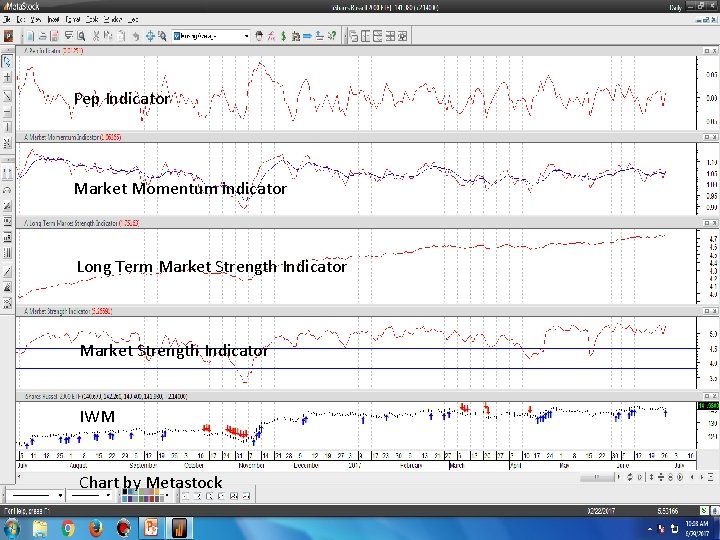The height and width of the screenshot is (540, 720).
Task: Open Google Chrome from the taskbar
Action: [x=68, y=528]
